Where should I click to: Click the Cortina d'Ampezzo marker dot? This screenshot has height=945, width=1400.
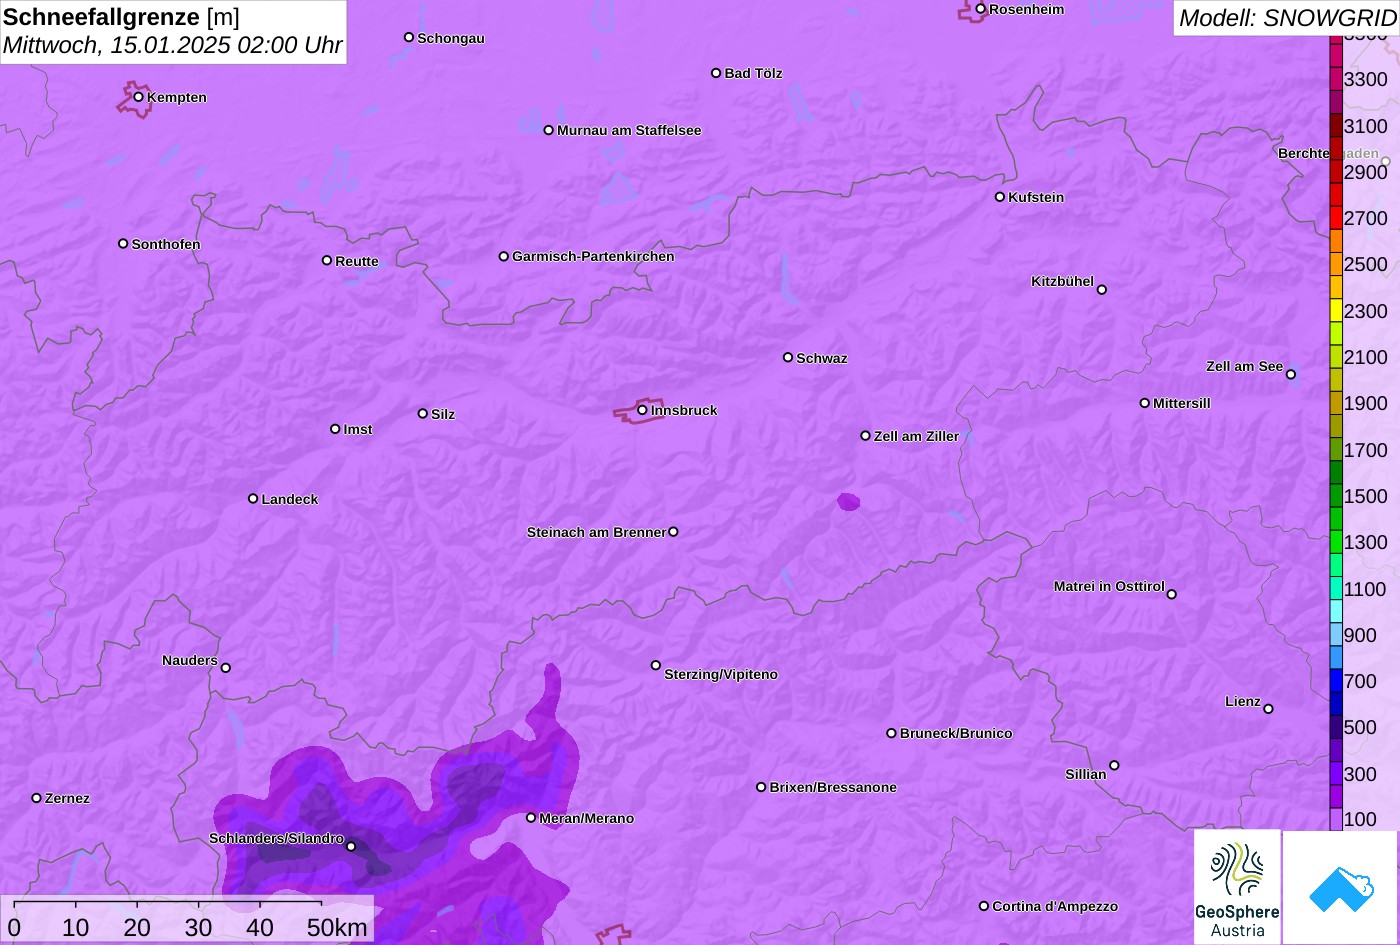984,906
